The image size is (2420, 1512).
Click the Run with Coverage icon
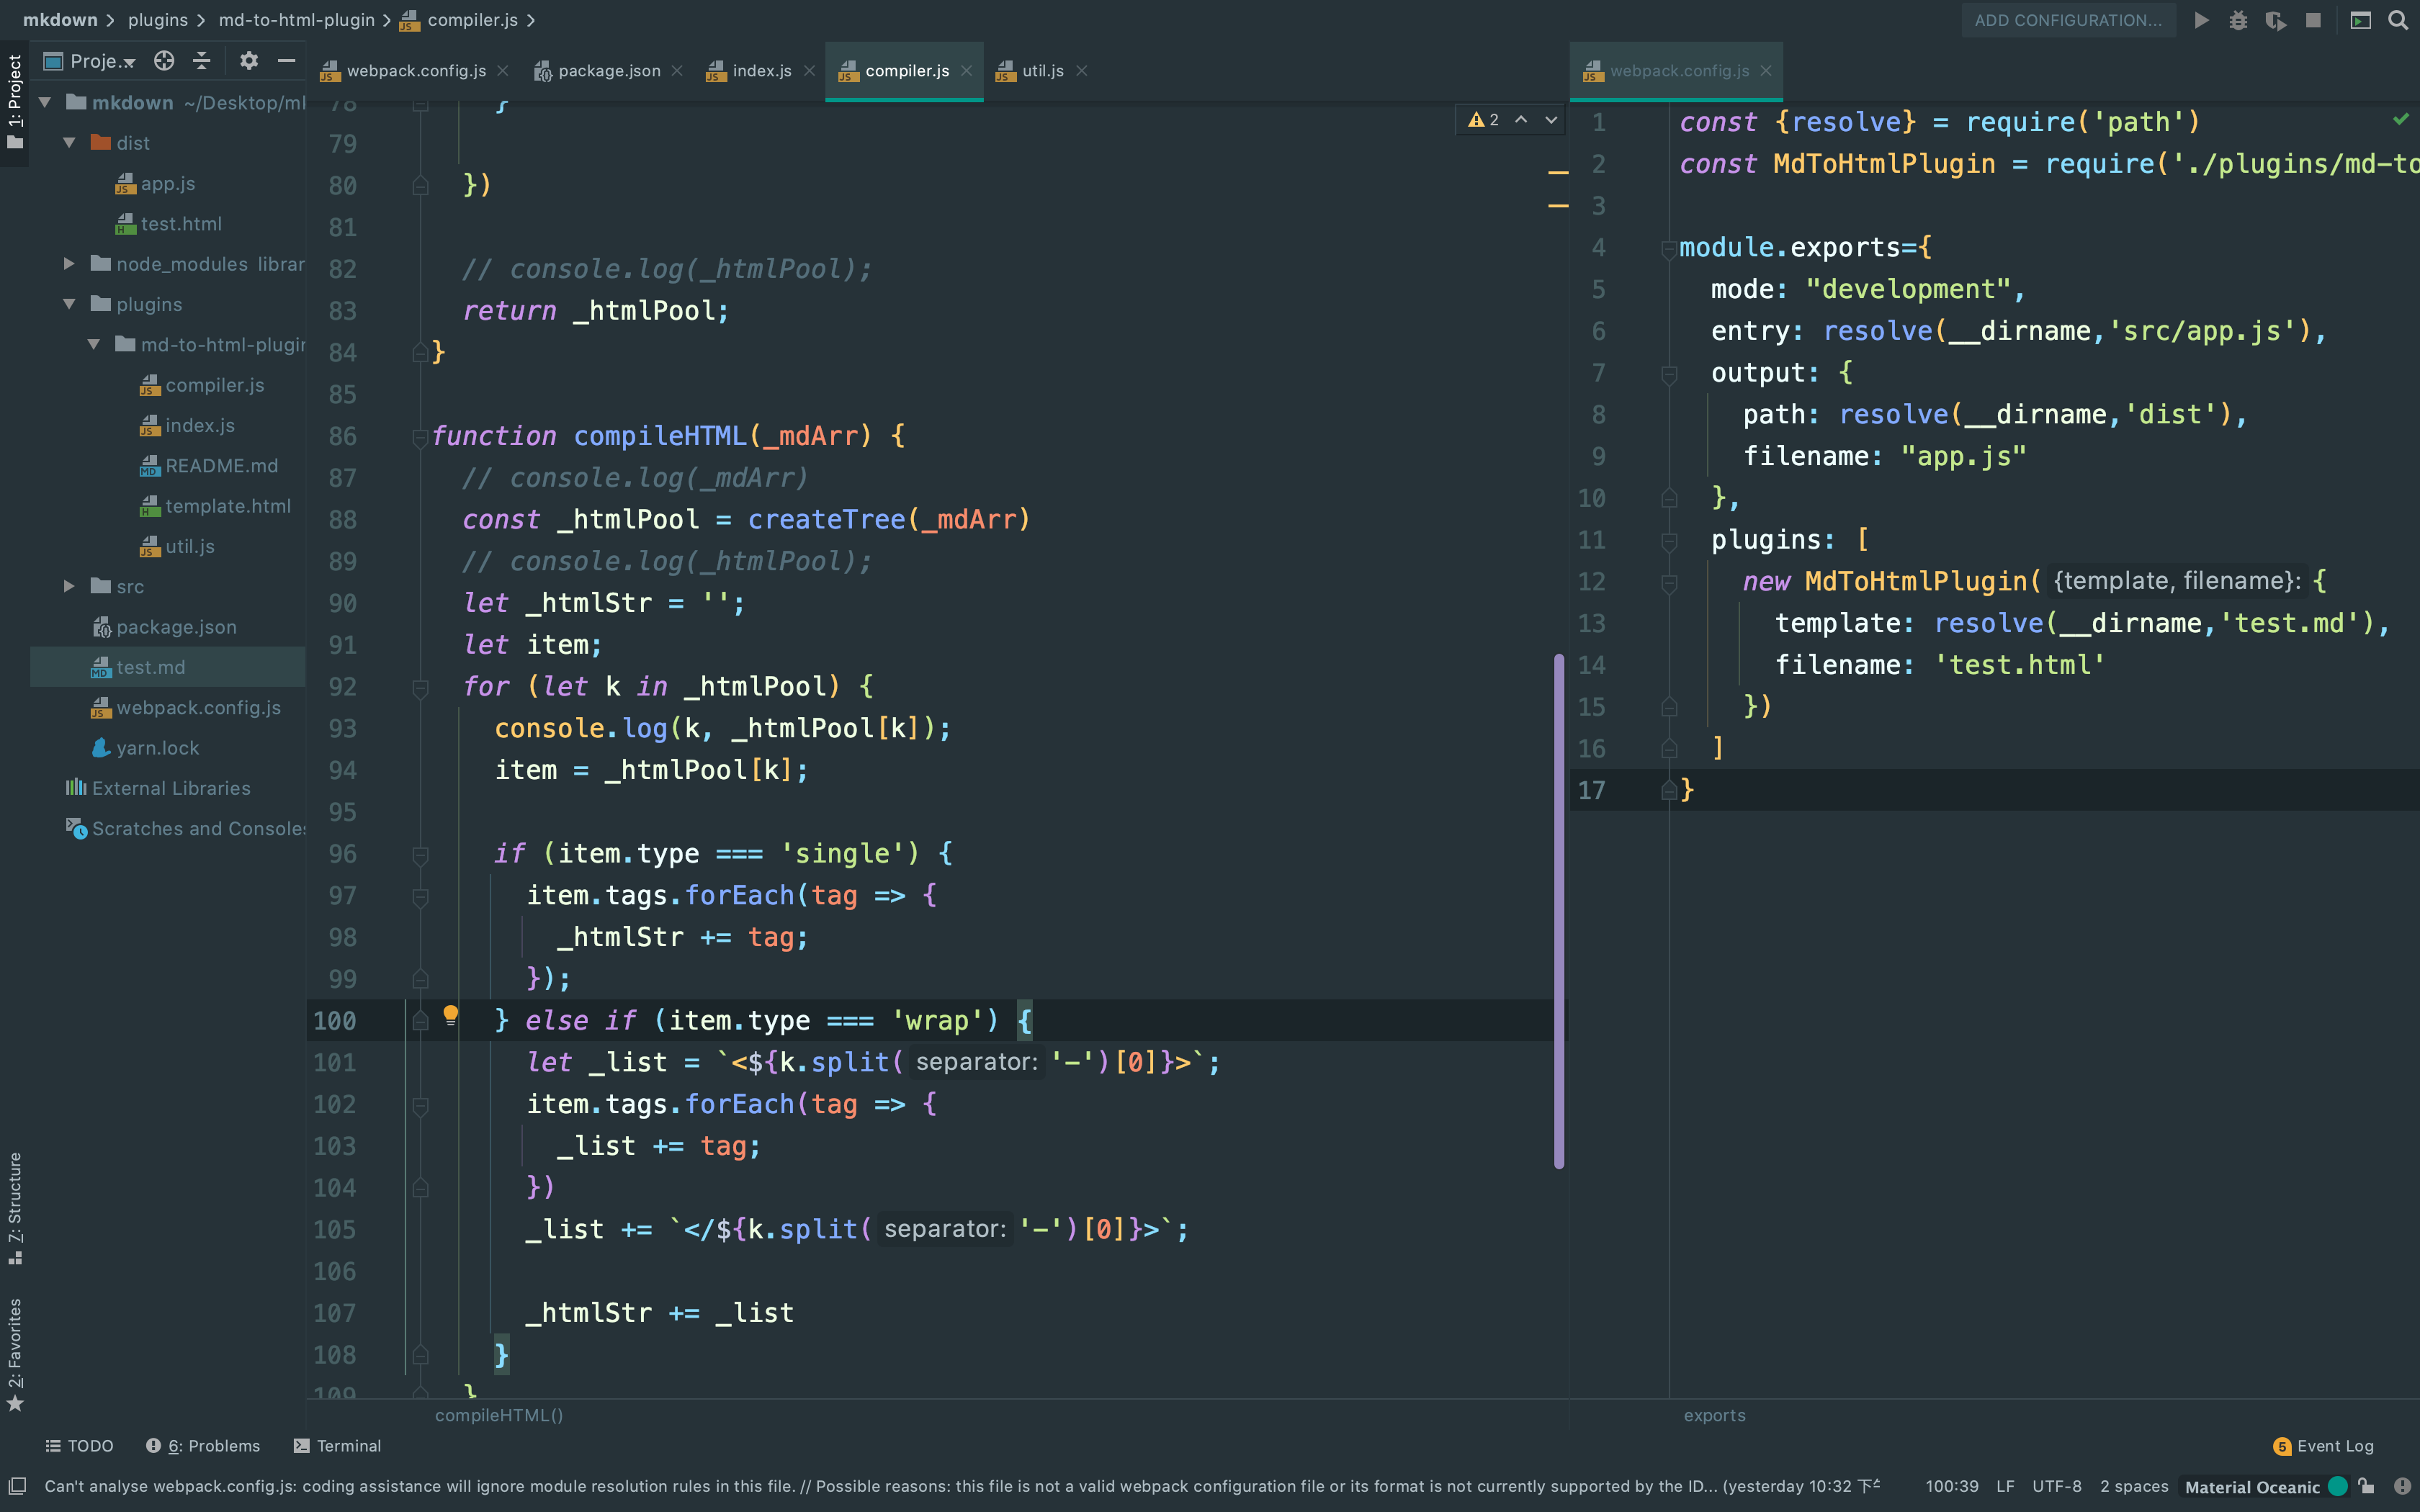pos(2275,20)
